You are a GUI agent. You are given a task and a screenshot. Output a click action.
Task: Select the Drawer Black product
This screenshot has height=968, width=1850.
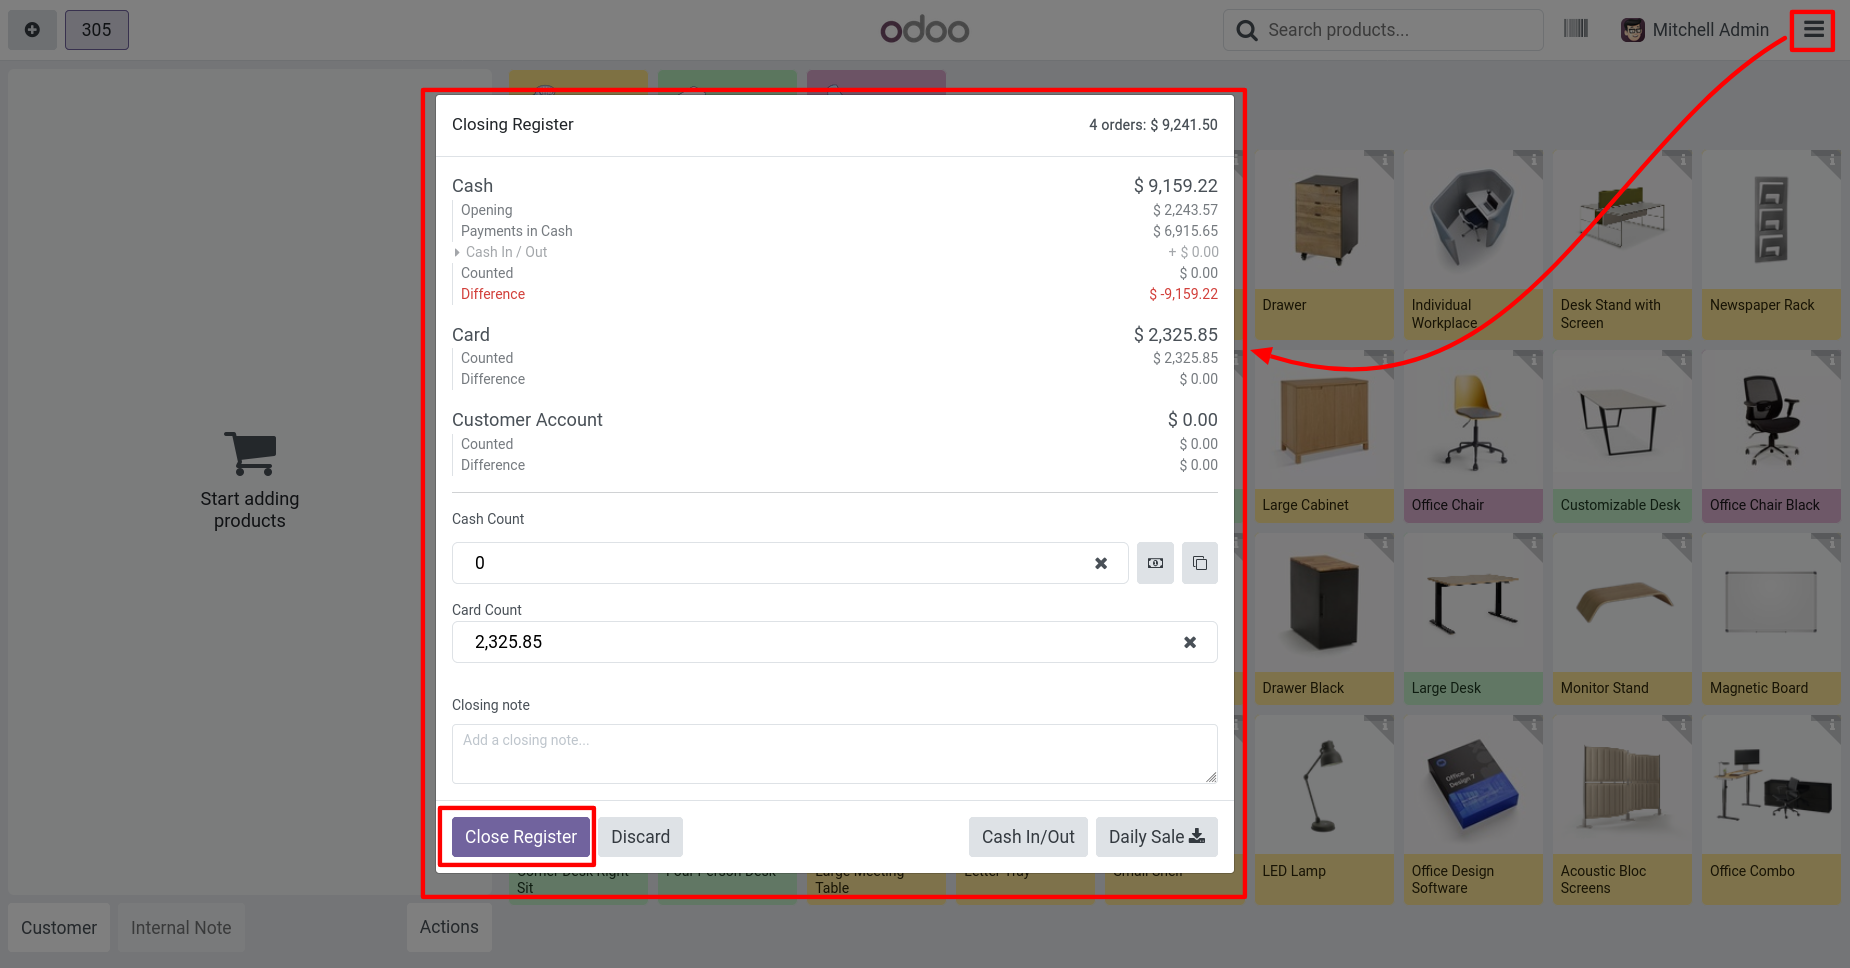tap(1324, 619)
